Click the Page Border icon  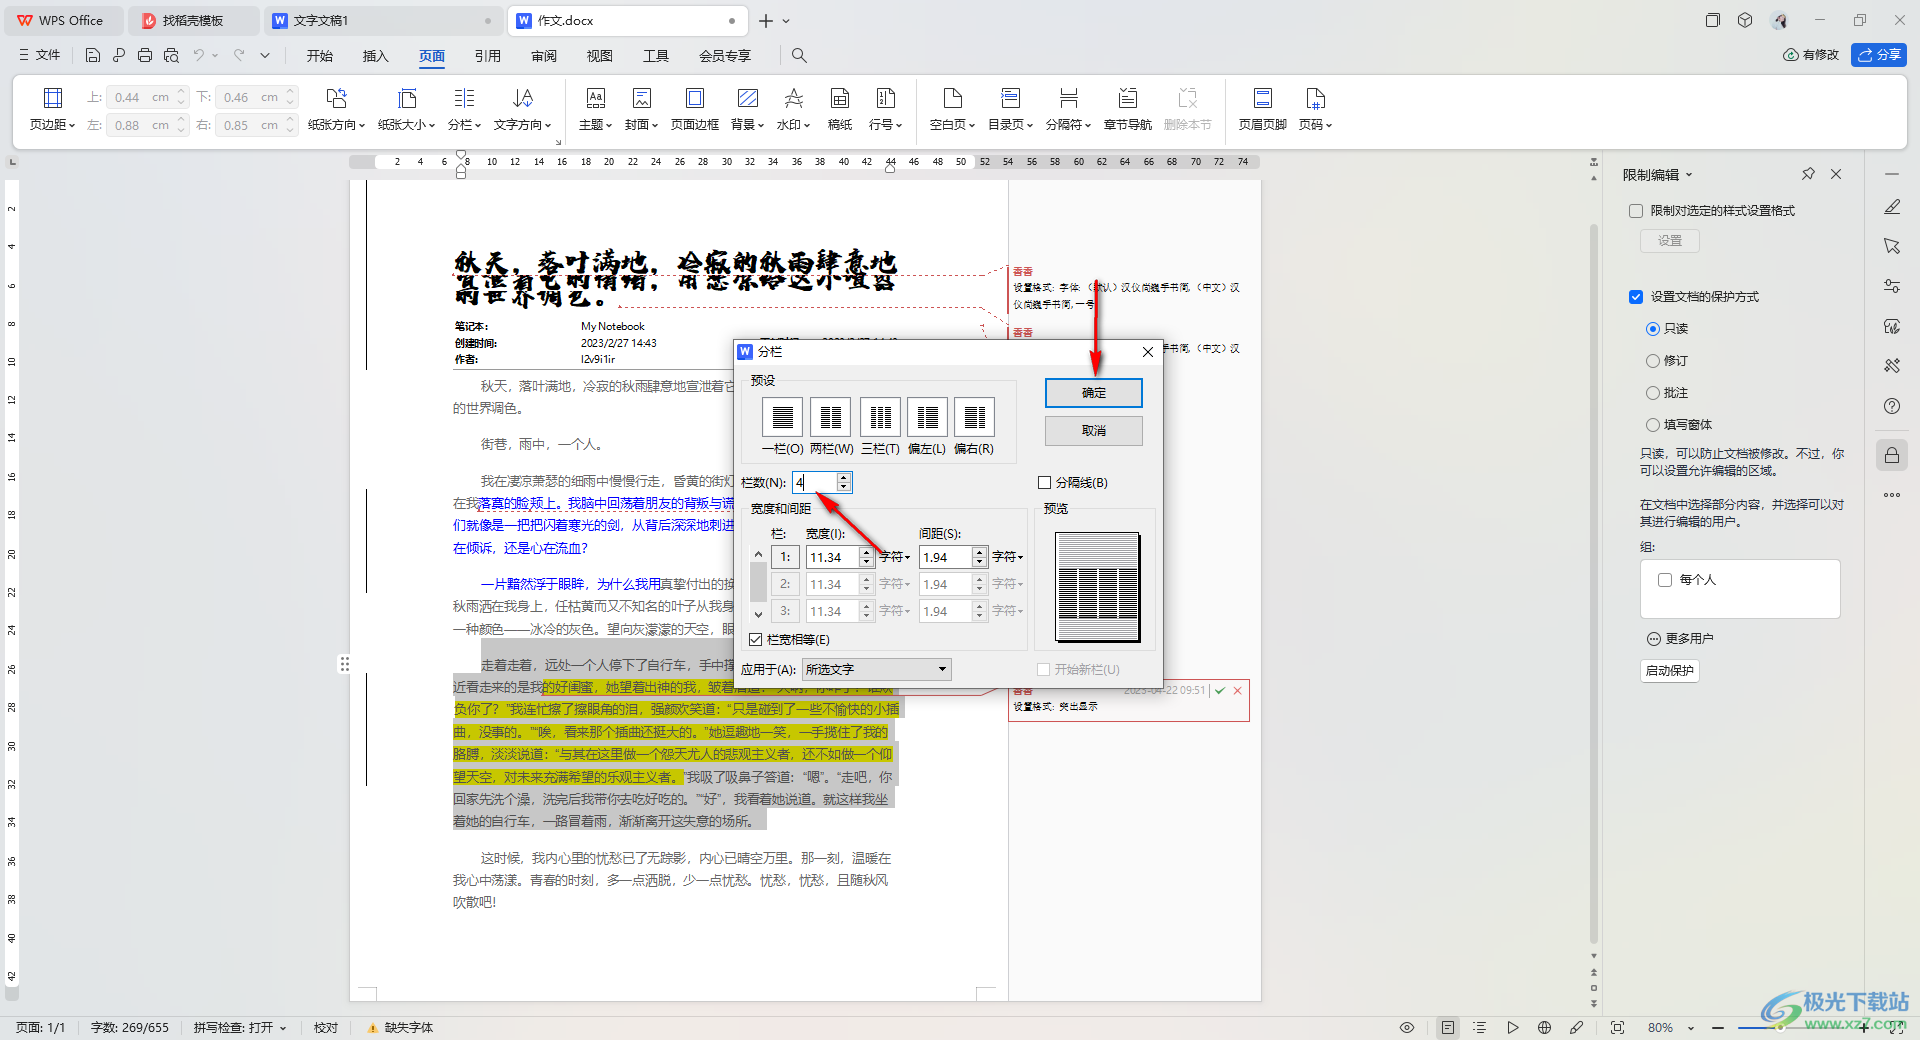694,98
